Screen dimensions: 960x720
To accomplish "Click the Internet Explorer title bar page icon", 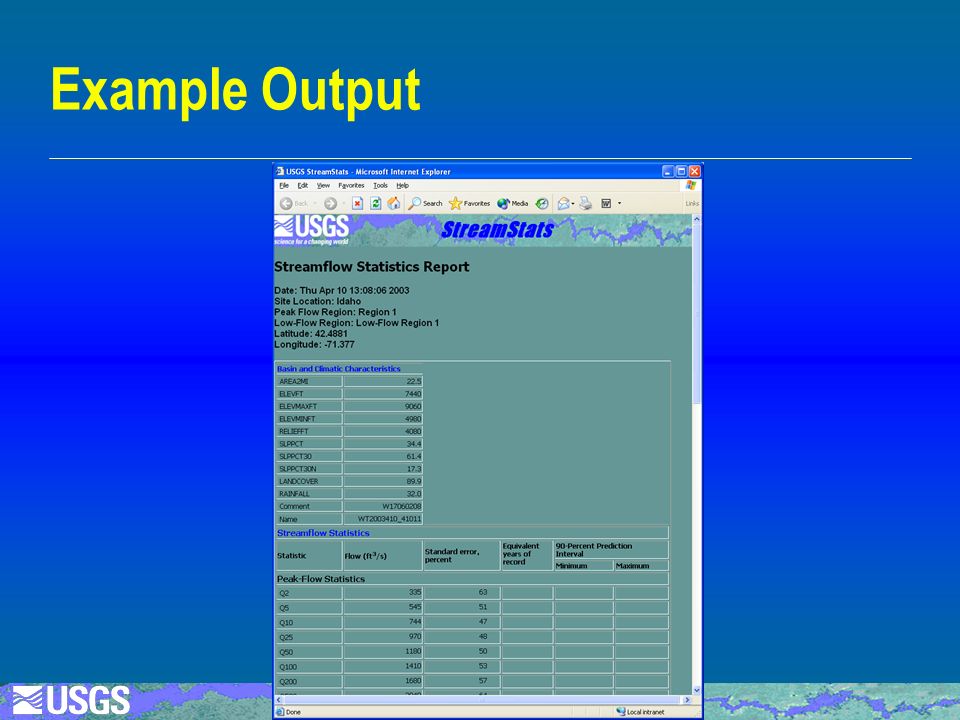I will (x=280, y=171).
